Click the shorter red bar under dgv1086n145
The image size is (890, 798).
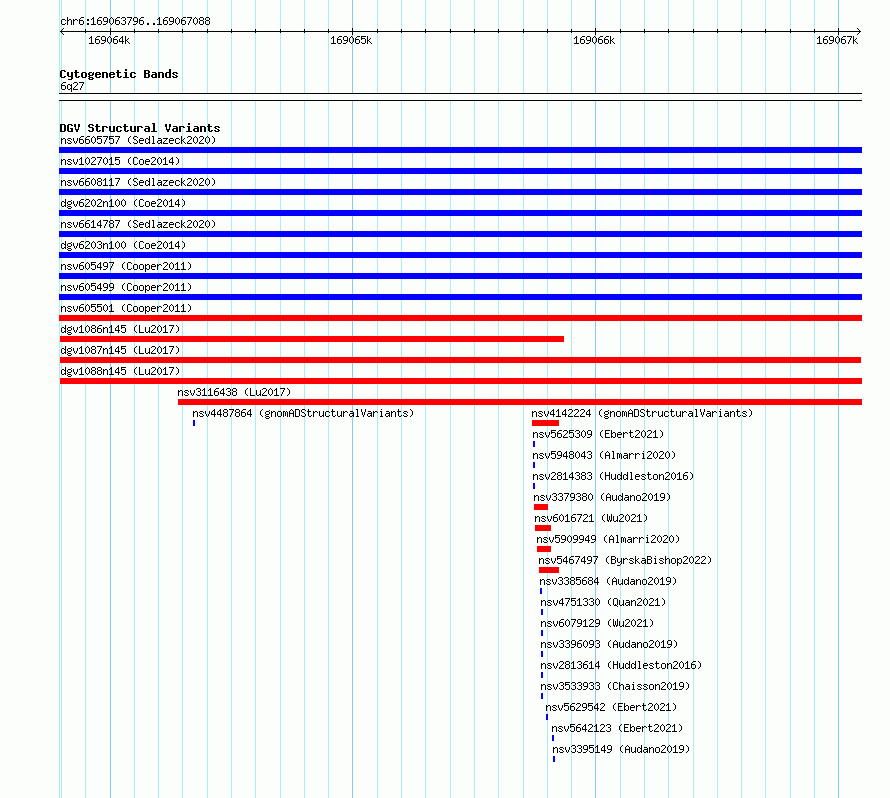[x=312, y=339]
